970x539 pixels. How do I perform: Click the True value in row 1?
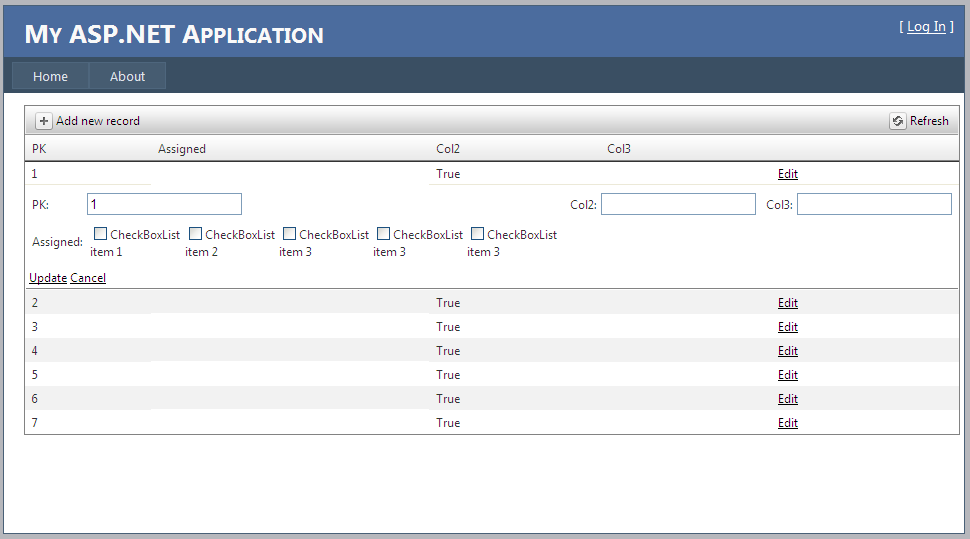tap(448, 174)
